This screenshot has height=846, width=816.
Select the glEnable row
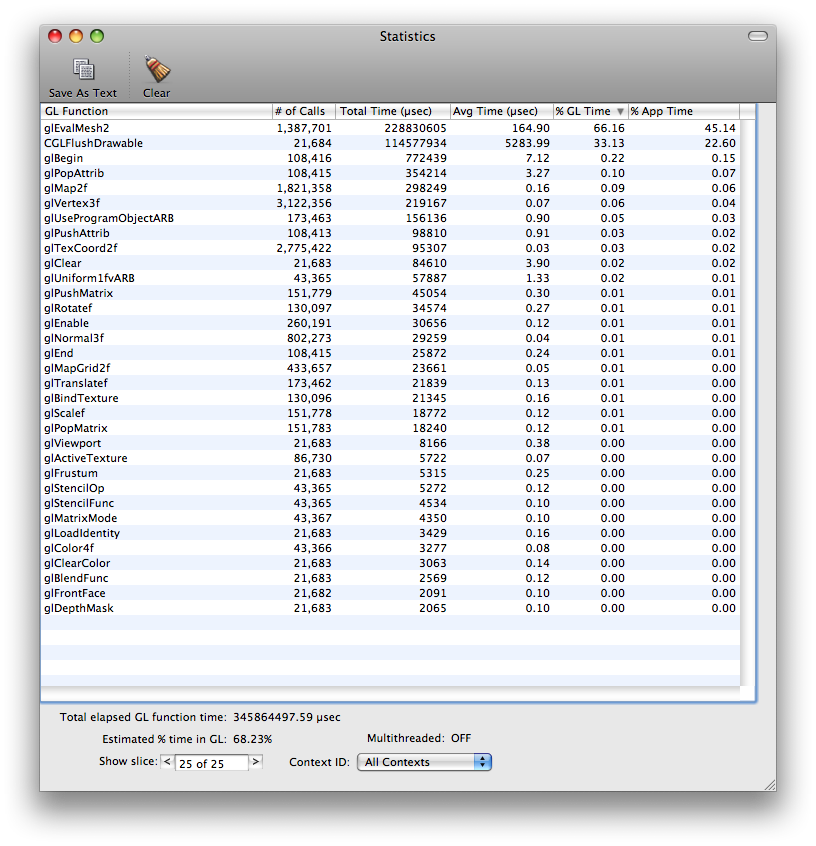click(x=390, y=323)
